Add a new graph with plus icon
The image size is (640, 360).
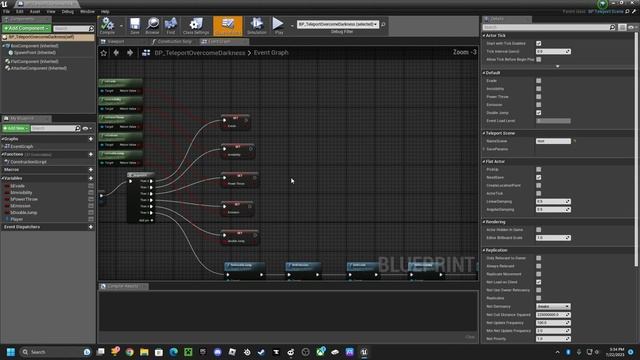tap(91, 139)
